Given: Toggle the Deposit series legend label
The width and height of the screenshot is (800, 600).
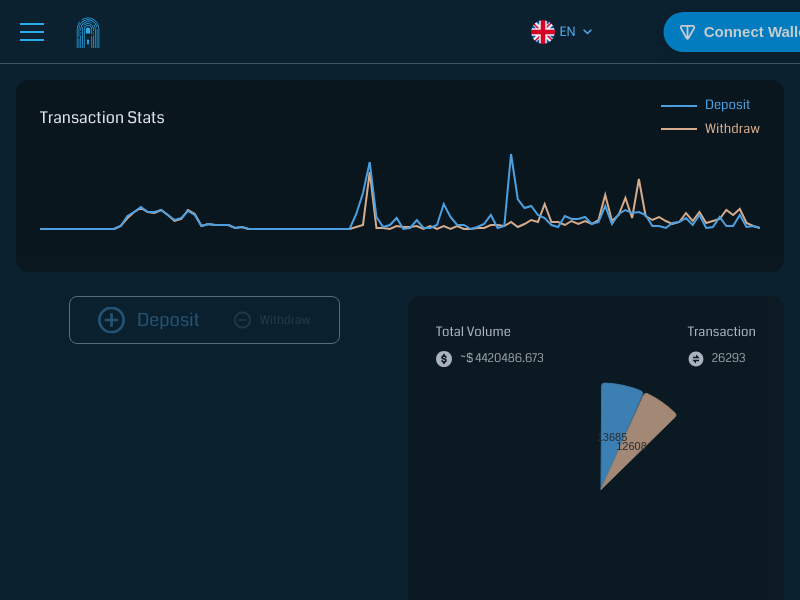Looking at the screenshot, I should coord(727,105).
